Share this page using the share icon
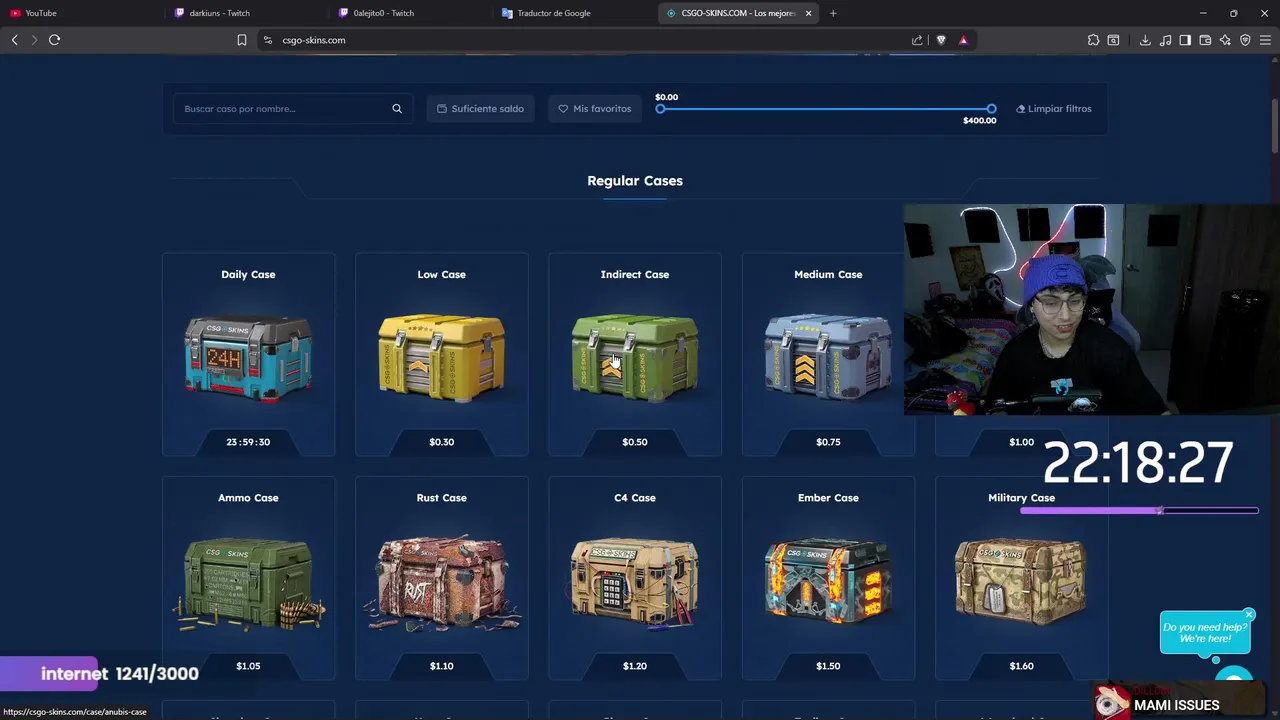The width and height of the screenshot is (1280, 720). [x=917, y=40]
